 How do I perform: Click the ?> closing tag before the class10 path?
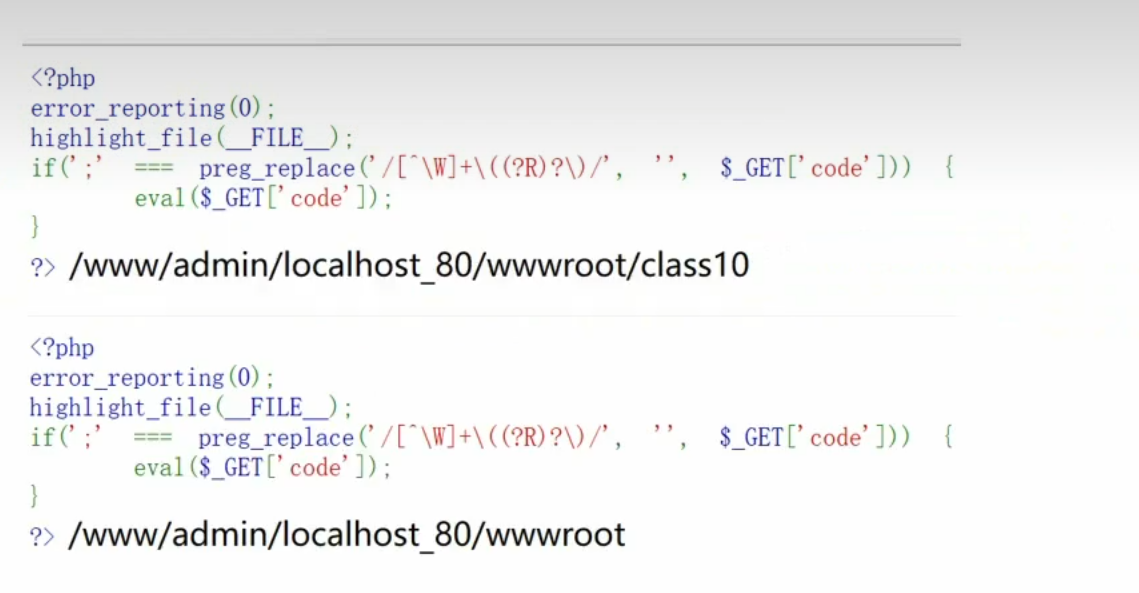42,268
